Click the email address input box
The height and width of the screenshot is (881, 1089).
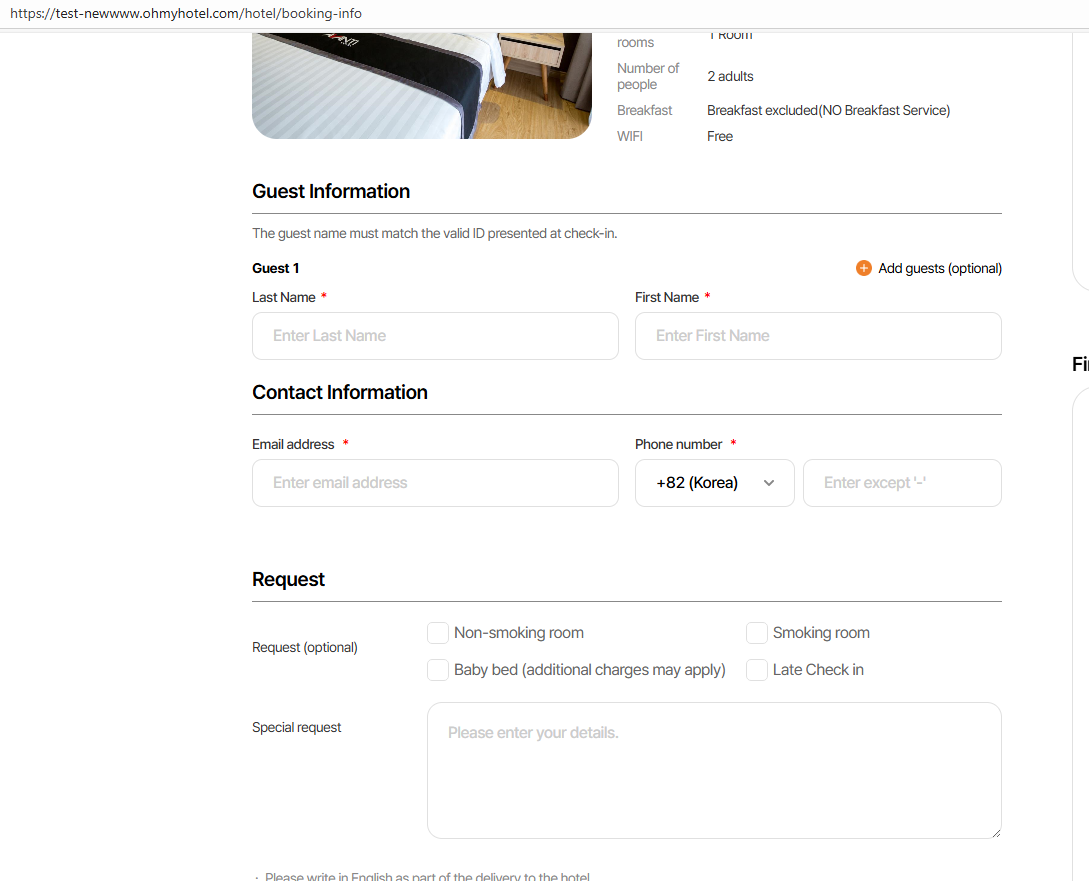coord(435,483)
